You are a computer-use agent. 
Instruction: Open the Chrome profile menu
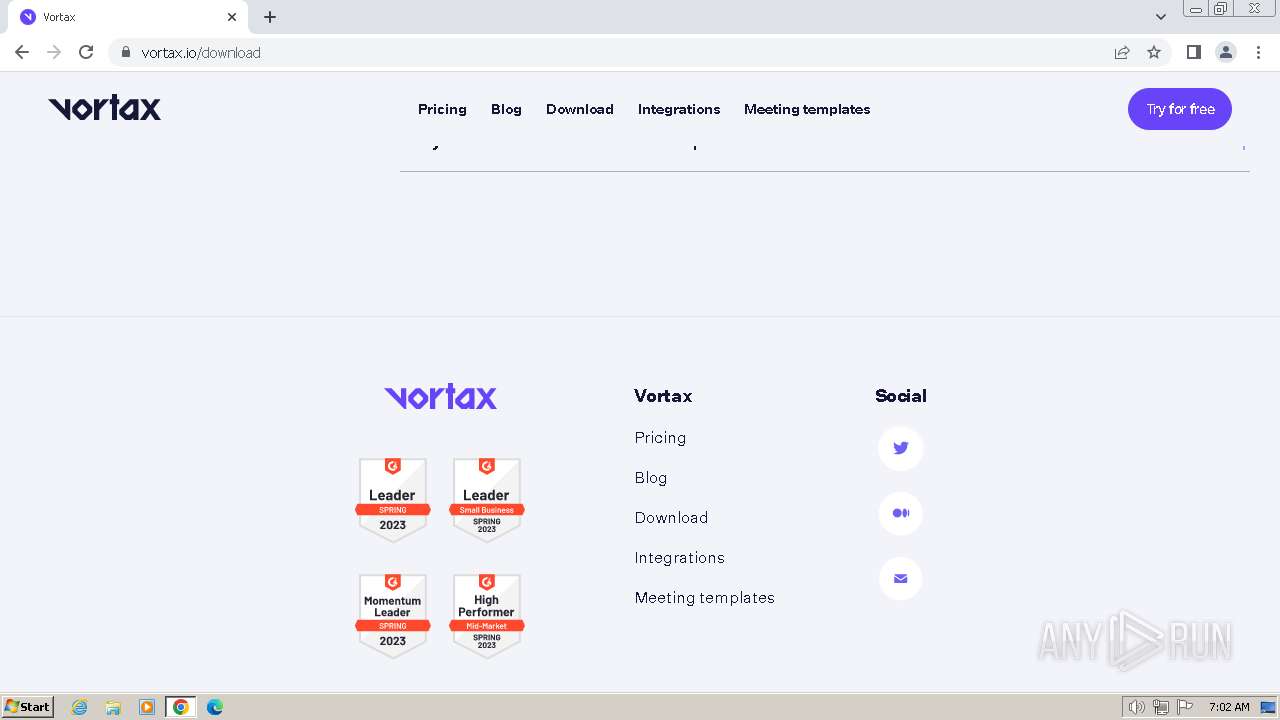[1226, 52]
